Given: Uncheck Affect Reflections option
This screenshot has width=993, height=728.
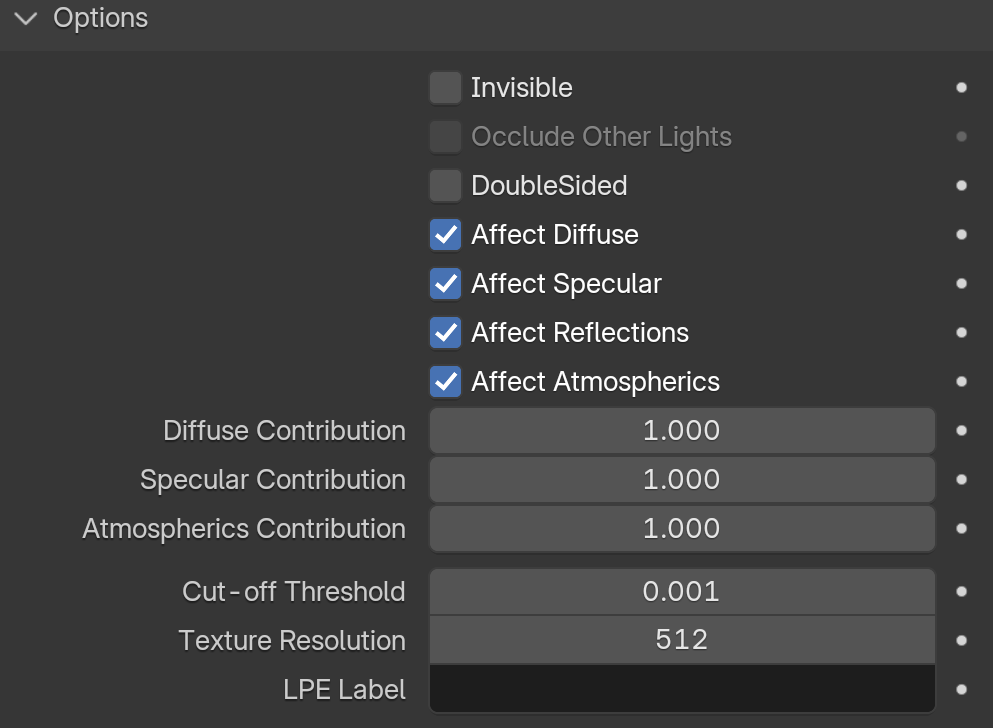Looking at the screenshot, I should (x=445, y=333).
